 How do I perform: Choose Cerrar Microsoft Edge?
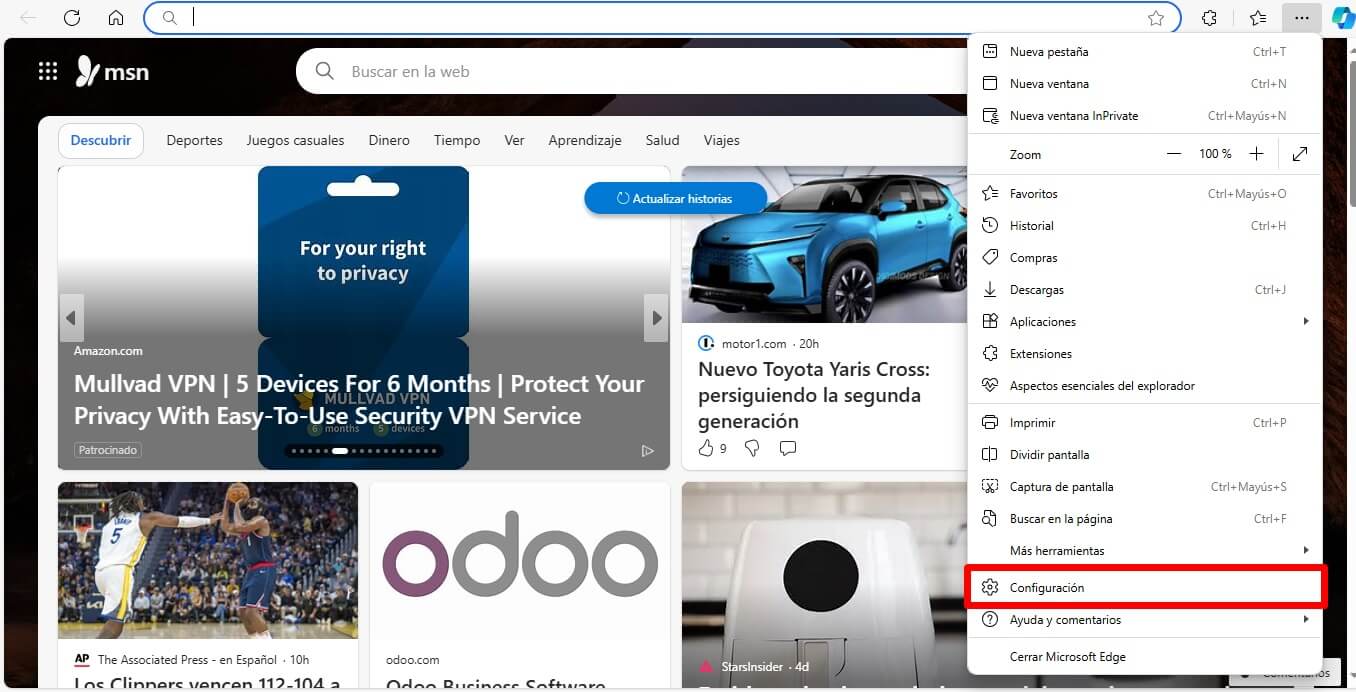tap(1146, 657)
